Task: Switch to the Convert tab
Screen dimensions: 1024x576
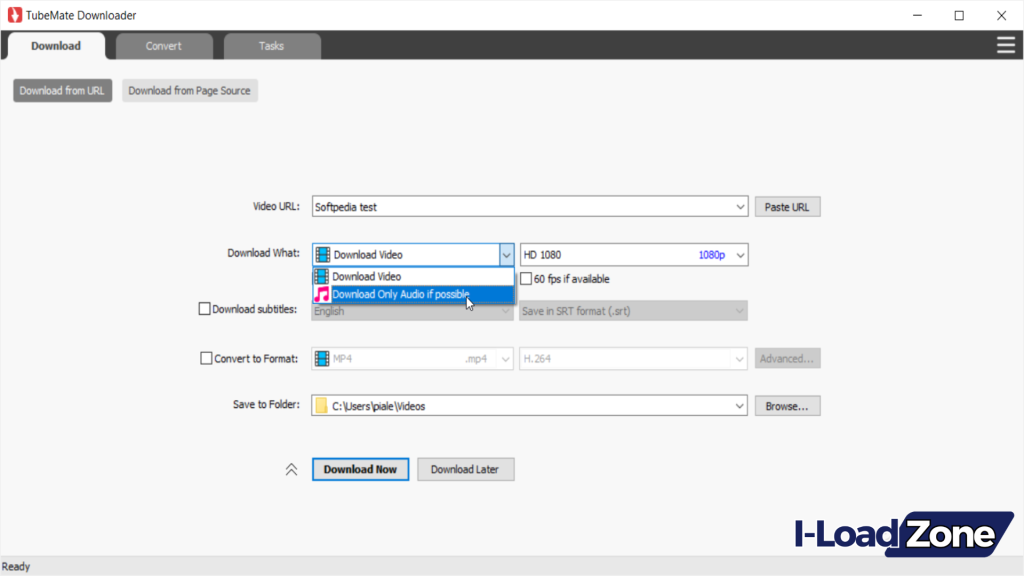Action: (163, 45)
